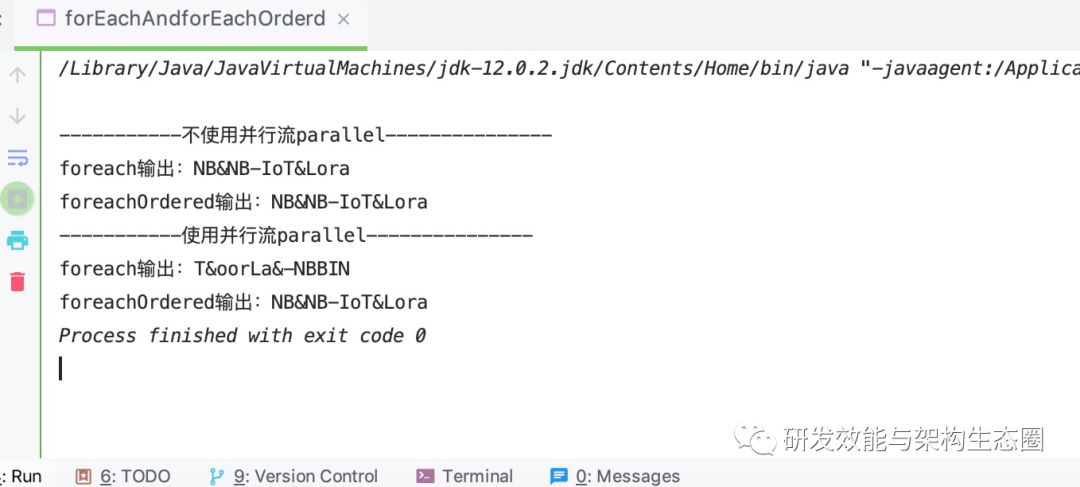Click the blue Print console icon
The width and height of the screenshot is (1080, 487).
(18, 240)
